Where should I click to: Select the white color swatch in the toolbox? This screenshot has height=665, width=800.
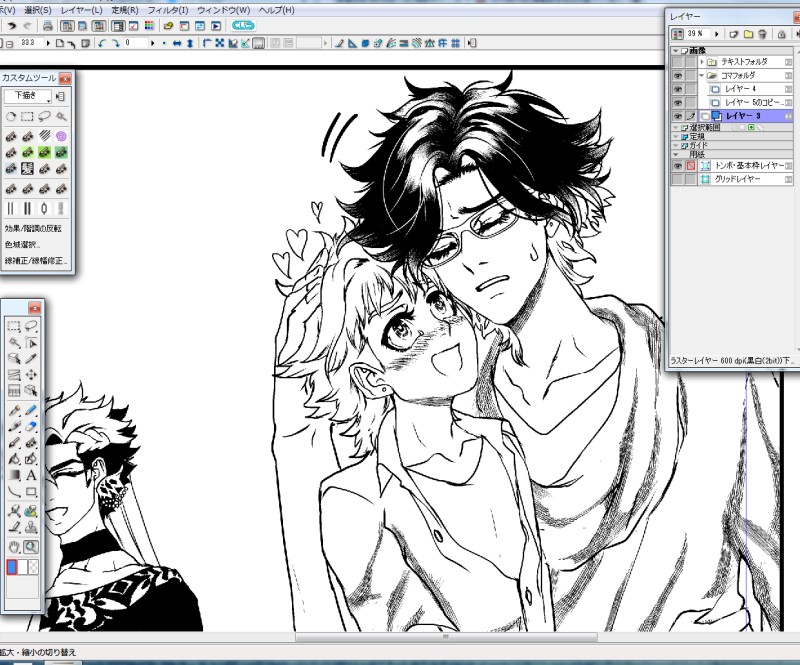tap(22, 568)
